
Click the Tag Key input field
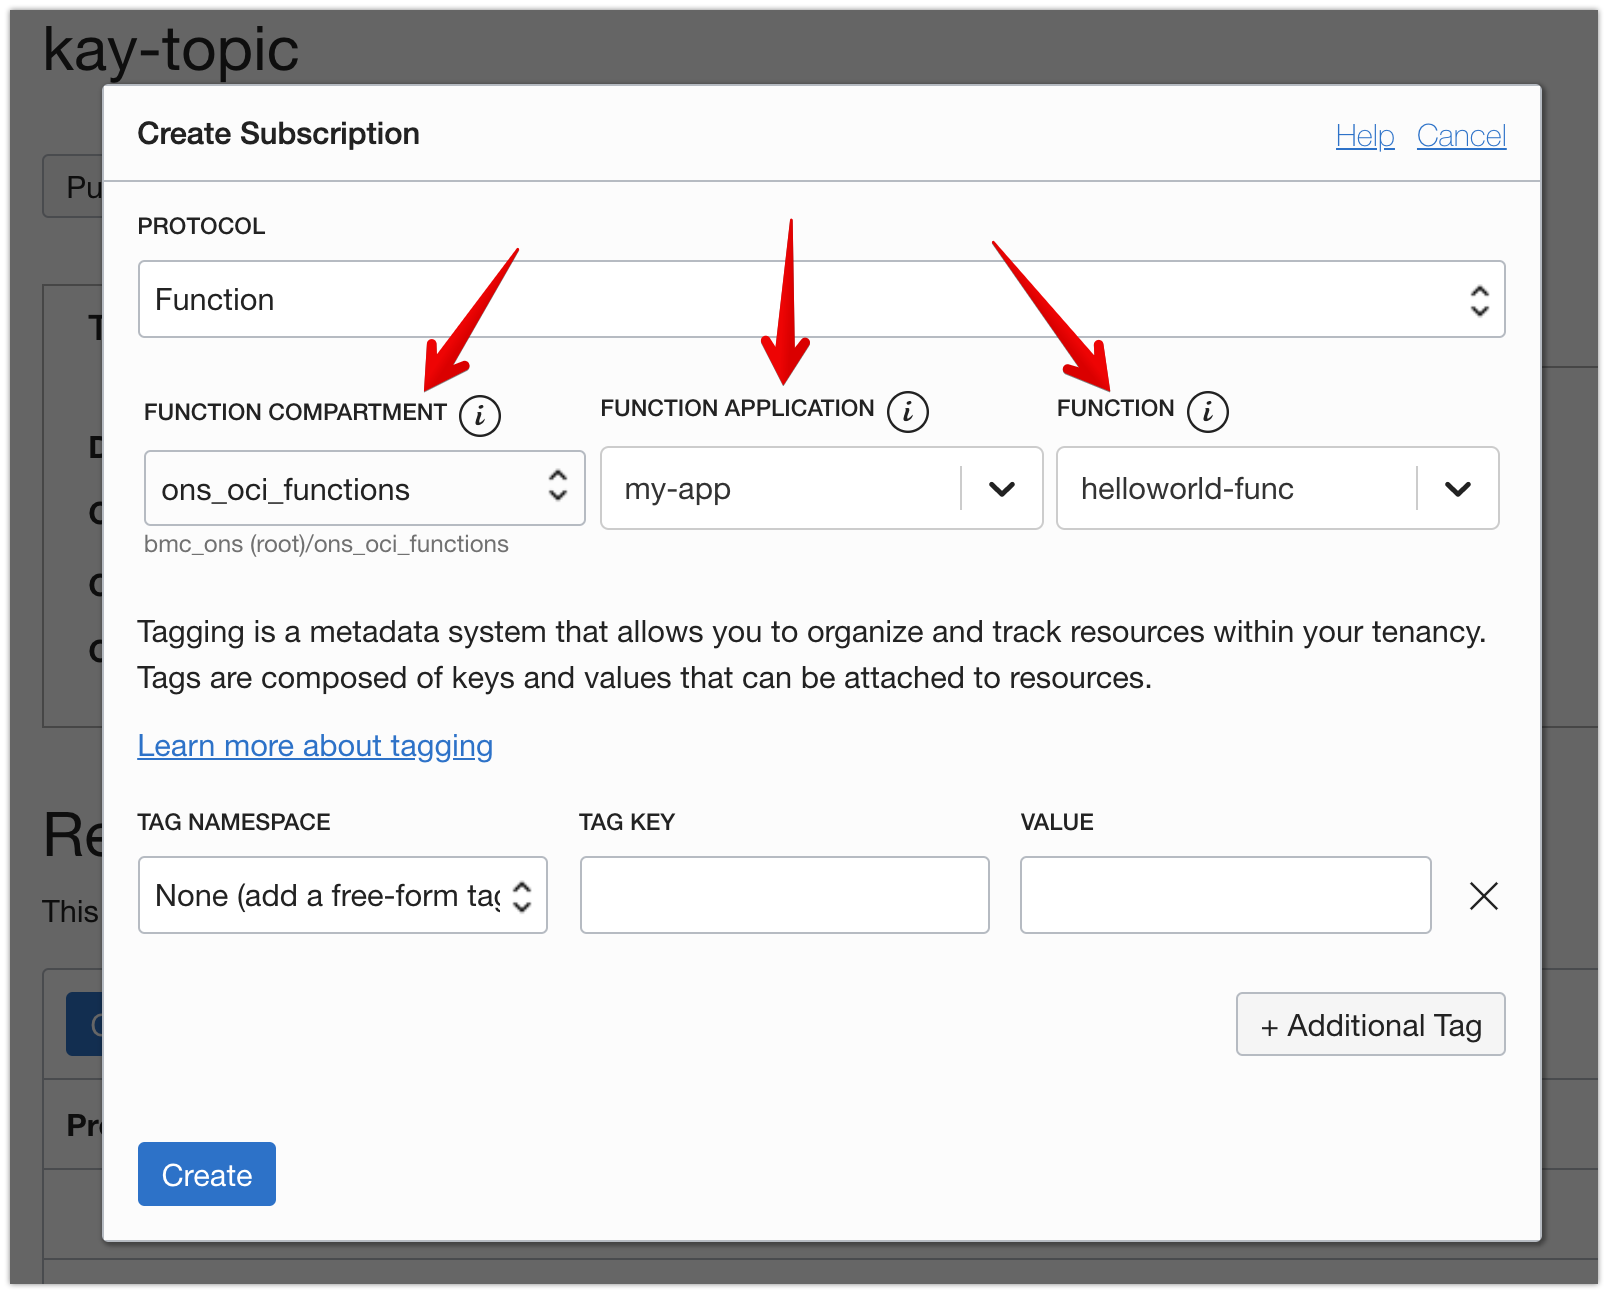783,895
